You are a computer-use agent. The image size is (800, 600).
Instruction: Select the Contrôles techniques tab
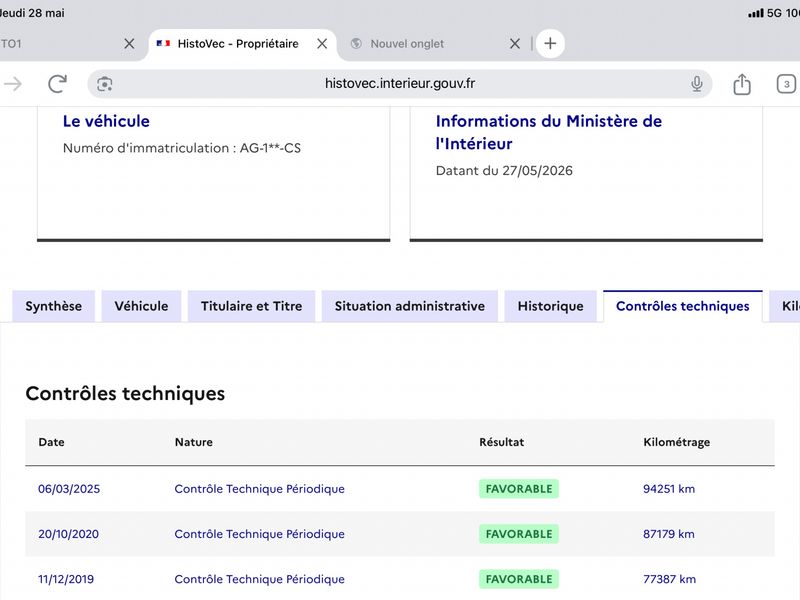pyautogui.click(x=683, y=306)
